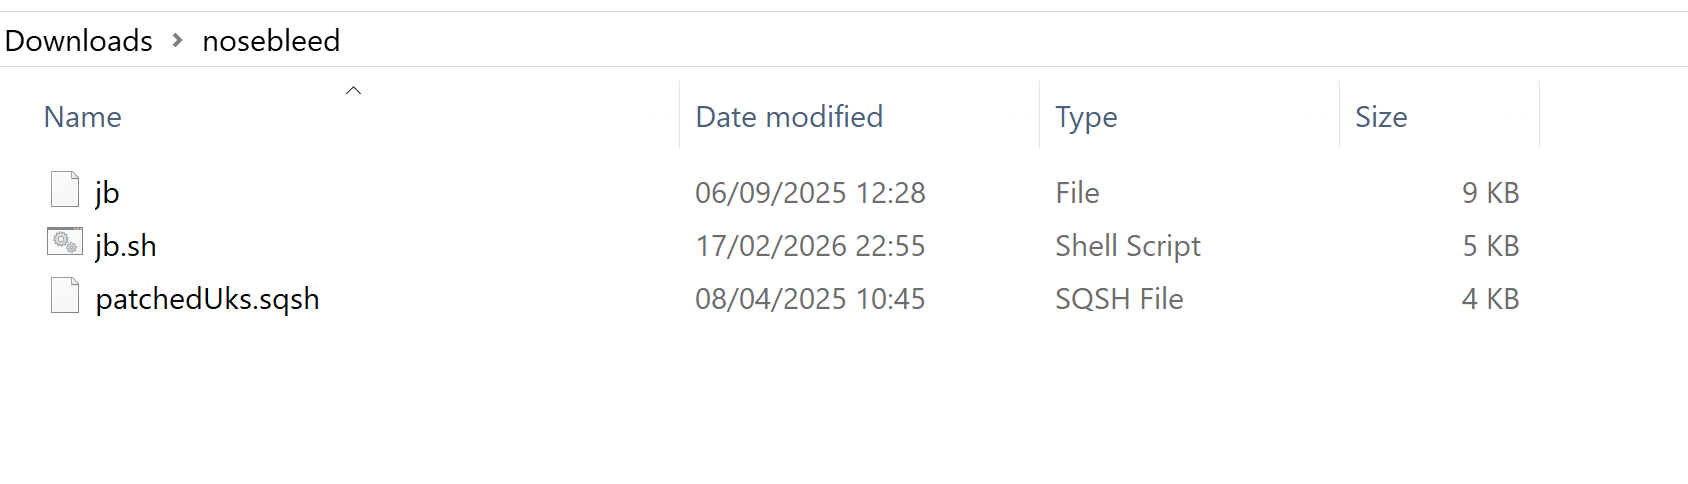Click nosebleed folder in address path
Screen dimensions: 1688x484
271,40
